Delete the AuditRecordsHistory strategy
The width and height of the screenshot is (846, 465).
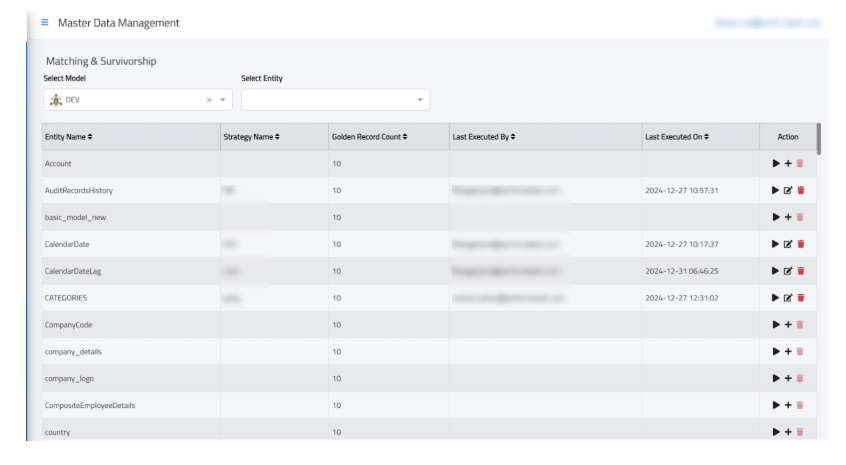tap(800, 190)
